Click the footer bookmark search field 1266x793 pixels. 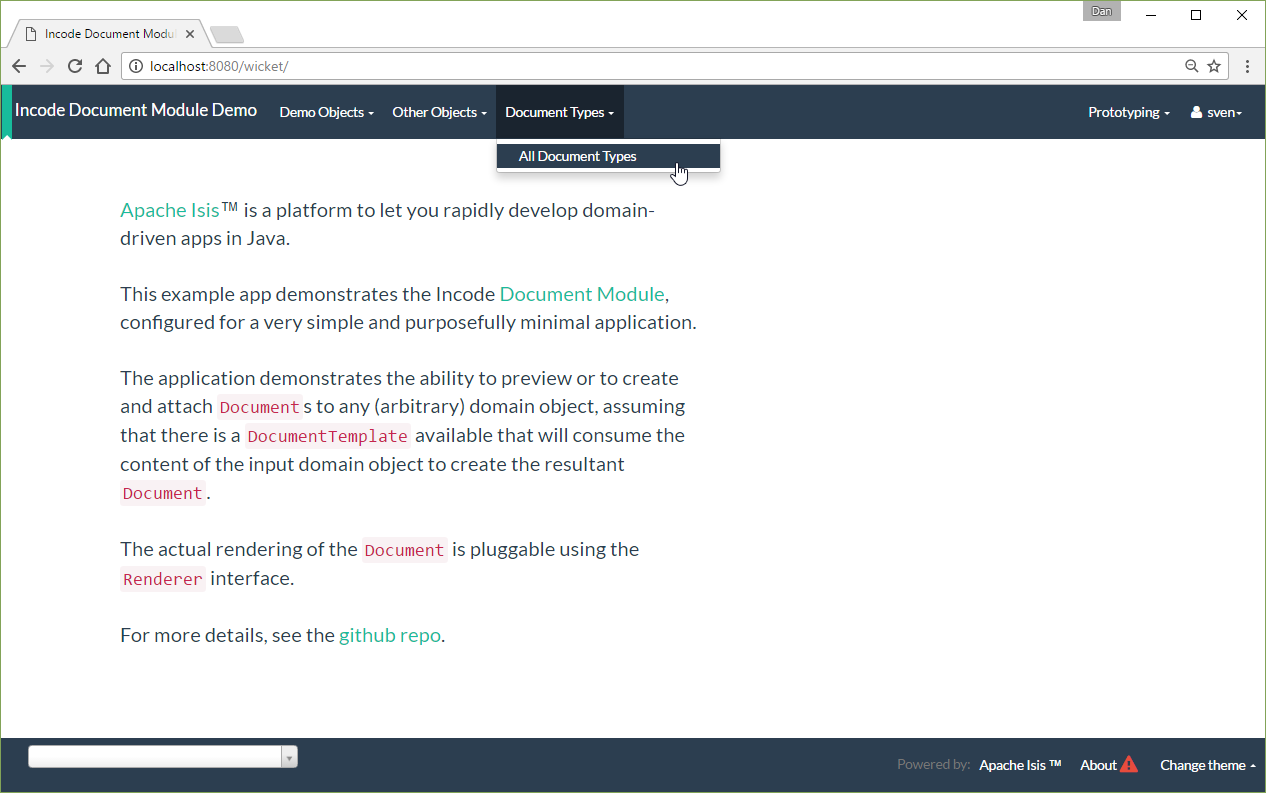[x=155, y=757]
